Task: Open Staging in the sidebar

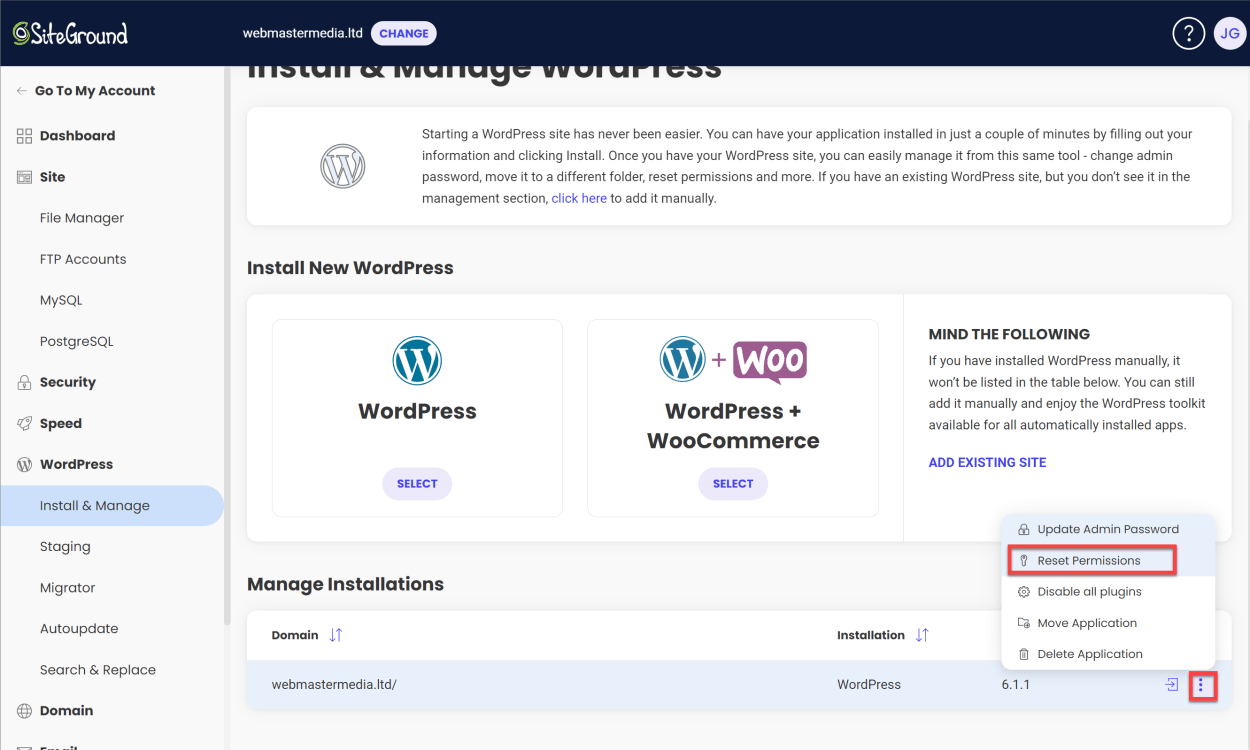Action: click(65, 547)
